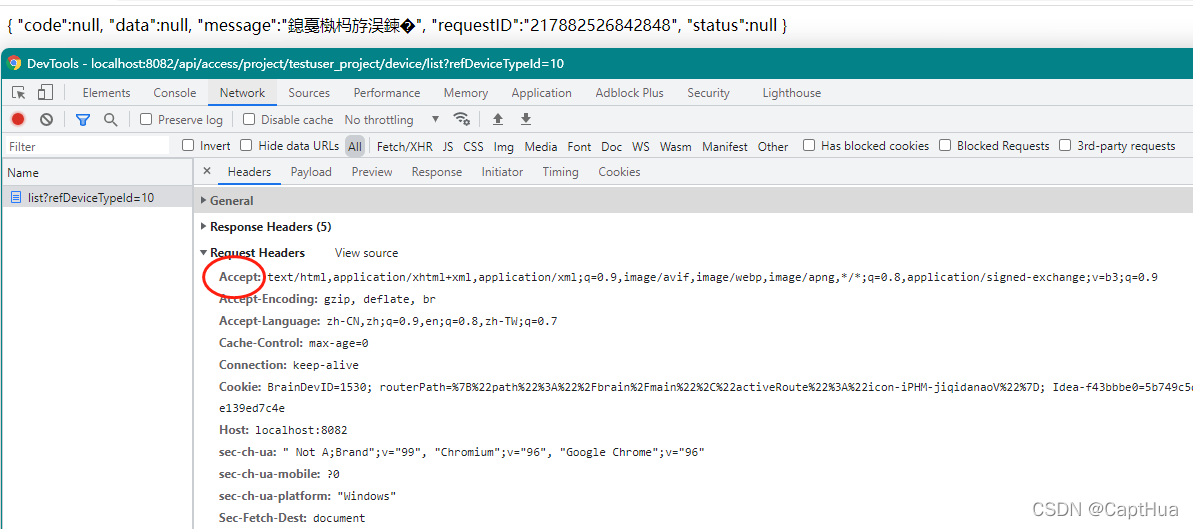Screen dimensions: 1193x529
Task: Switch to the Preview tab
Action: coord(372,172)
